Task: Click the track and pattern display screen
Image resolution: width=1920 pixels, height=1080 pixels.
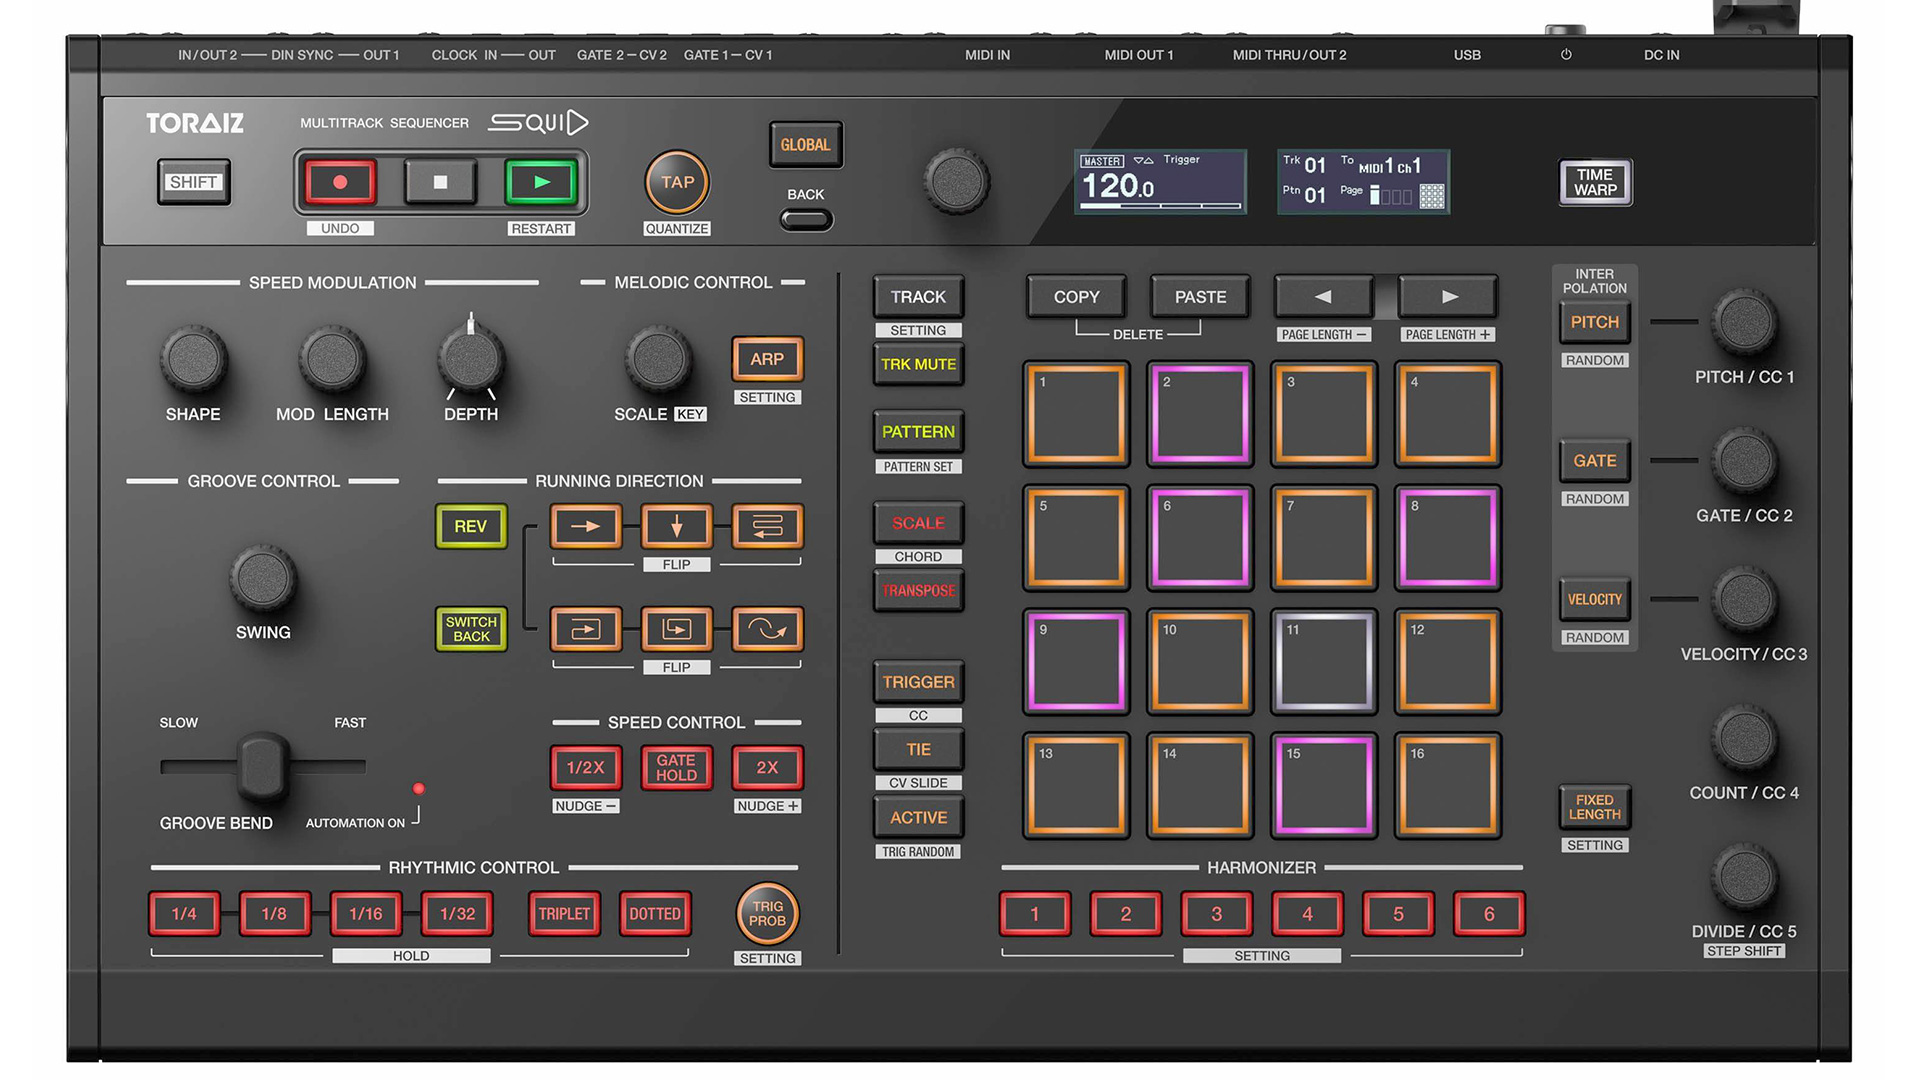Action: [x=1363, y=181]
